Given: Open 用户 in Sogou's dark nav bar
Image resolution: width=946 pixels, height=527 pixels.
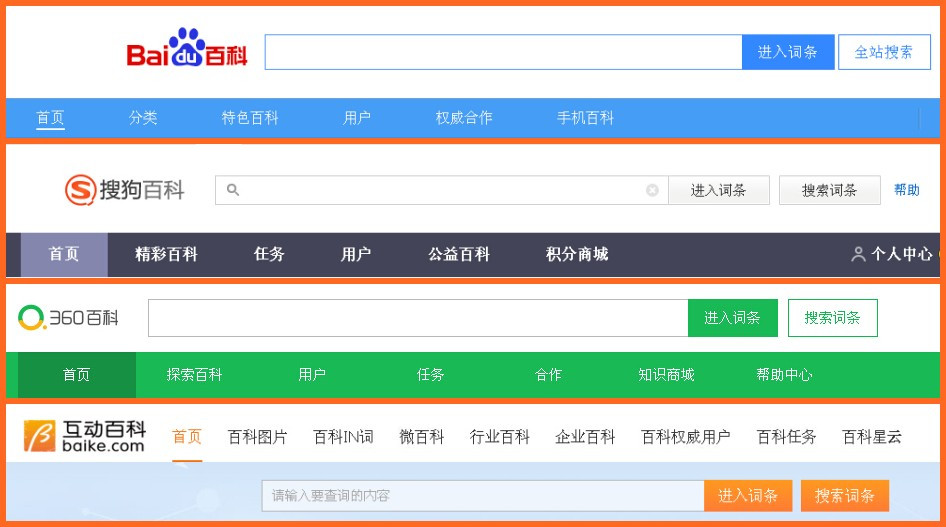Looking at the screenshot, I should tap(356, 254).
